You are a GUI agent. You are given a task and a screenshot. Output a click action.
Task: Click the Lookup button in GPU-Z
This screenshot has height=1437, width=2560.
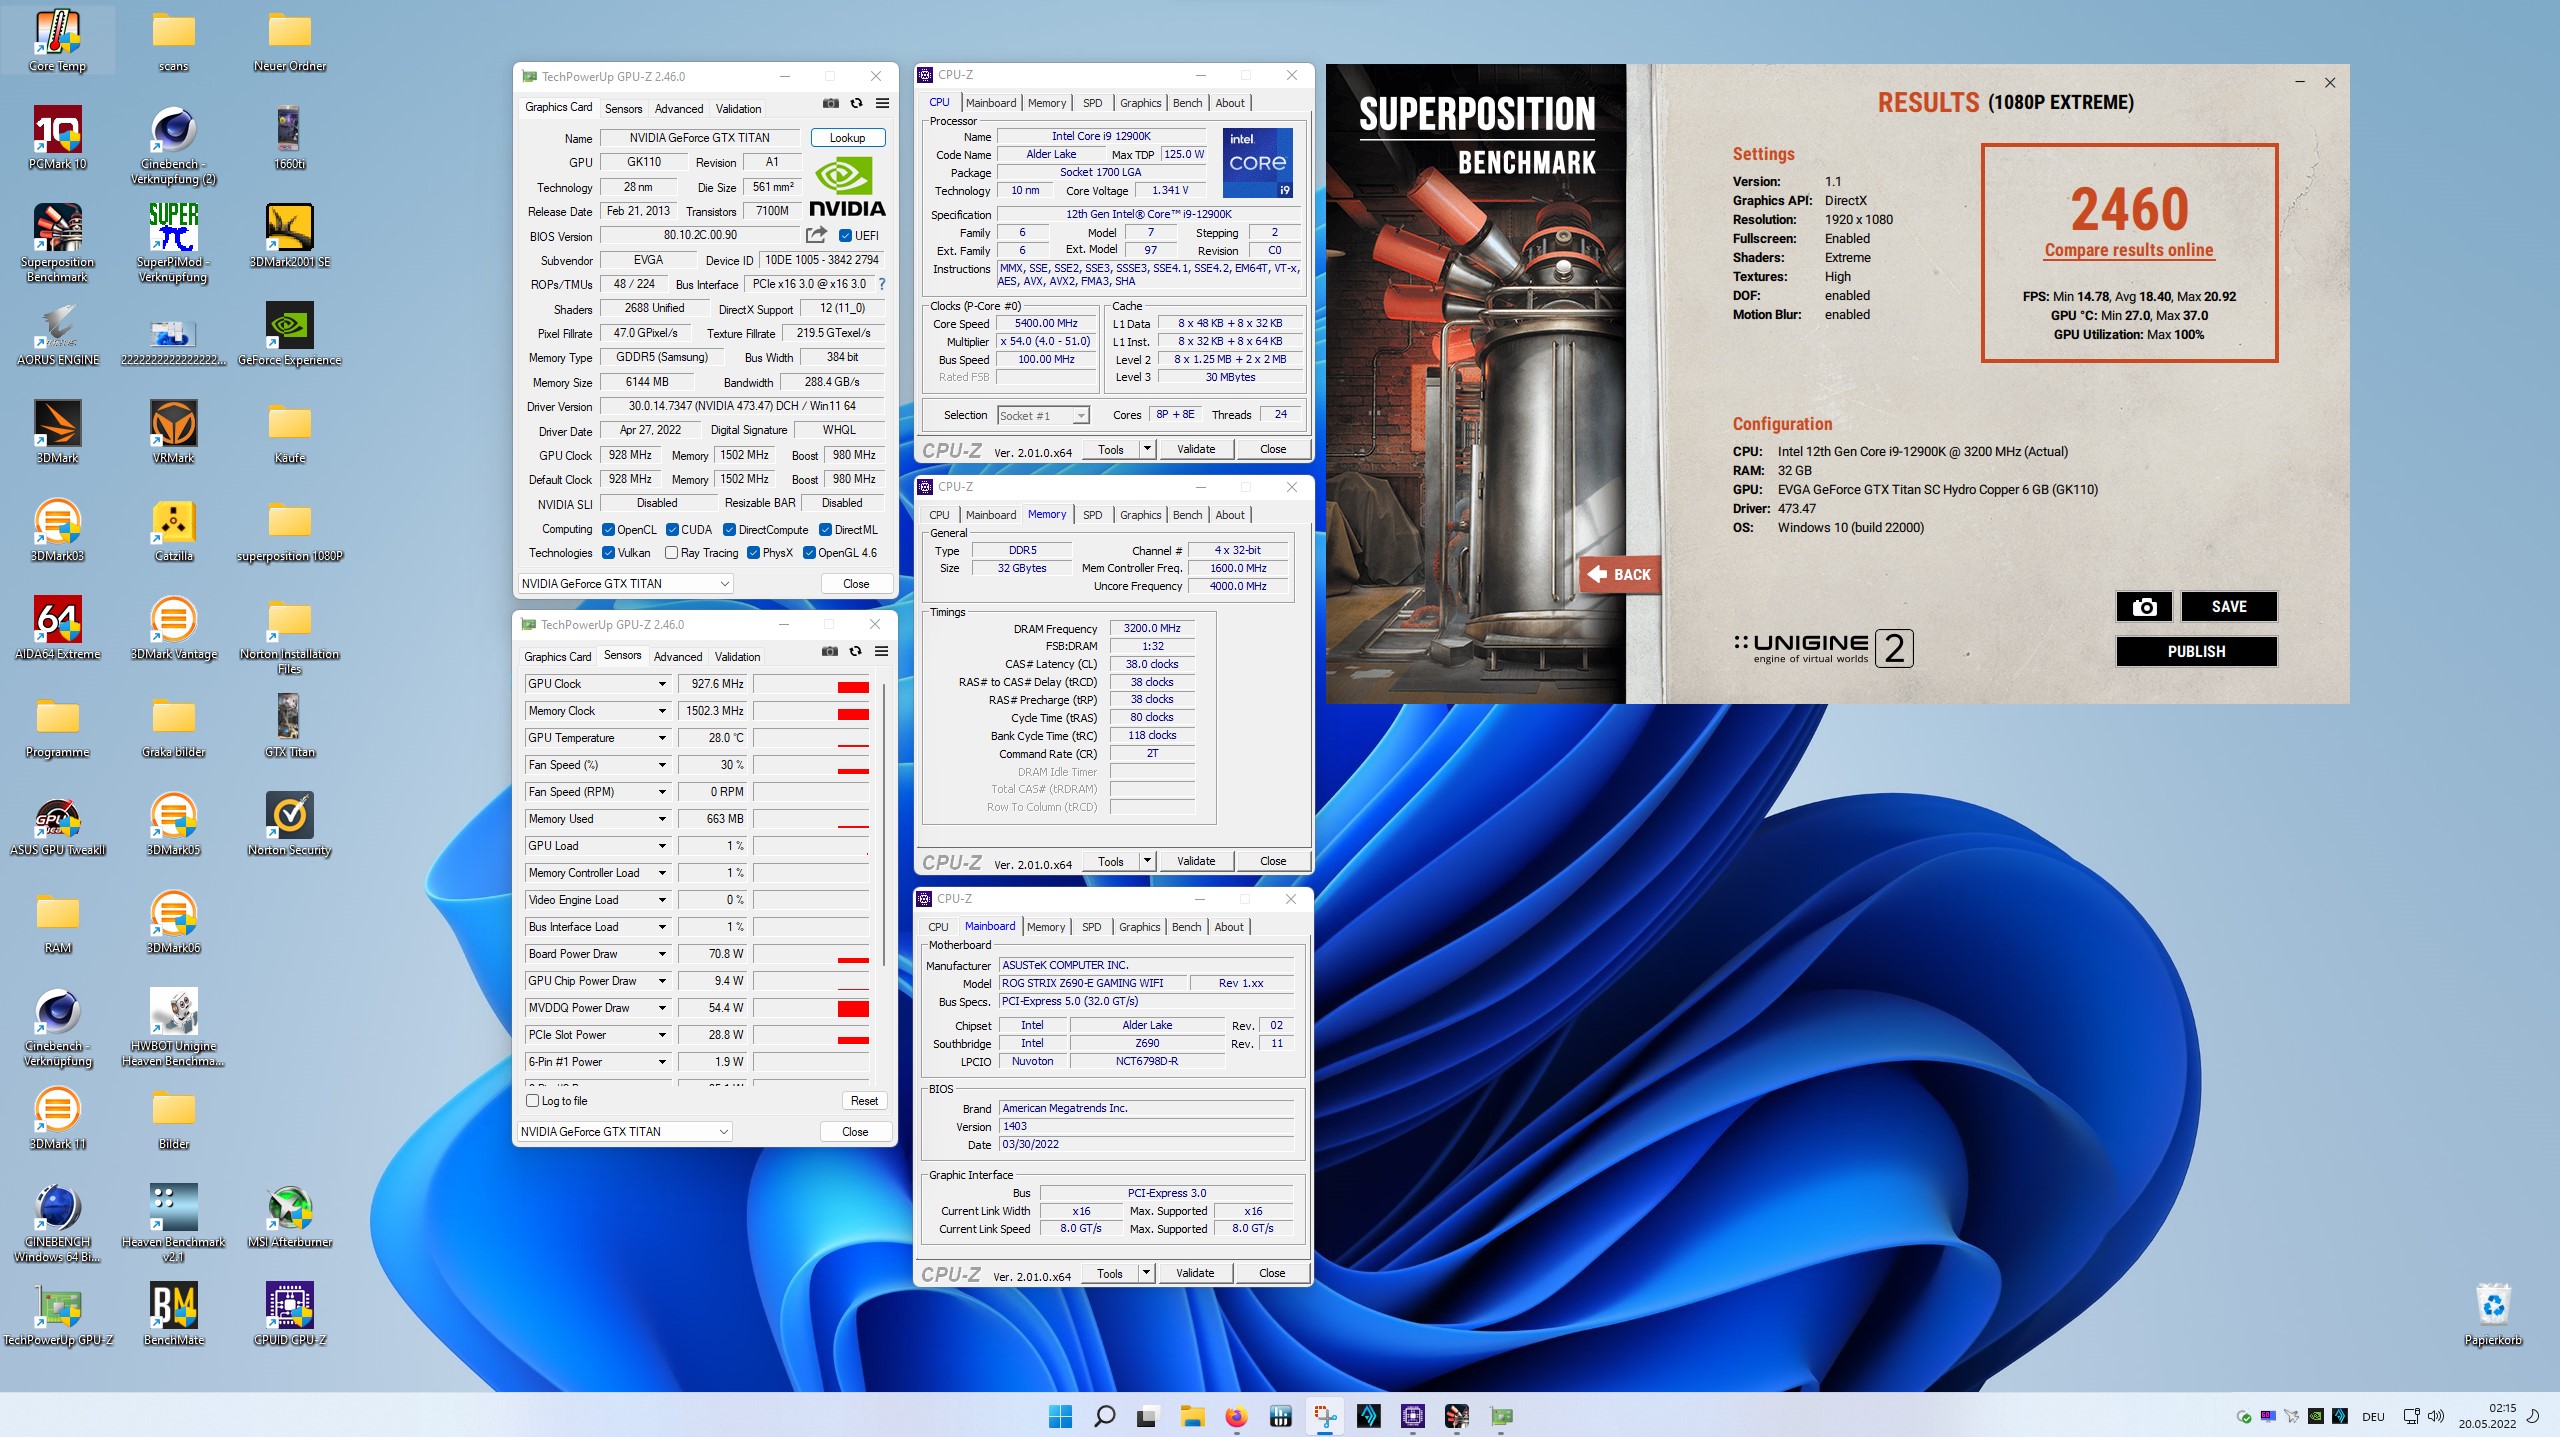pos(848,138)
